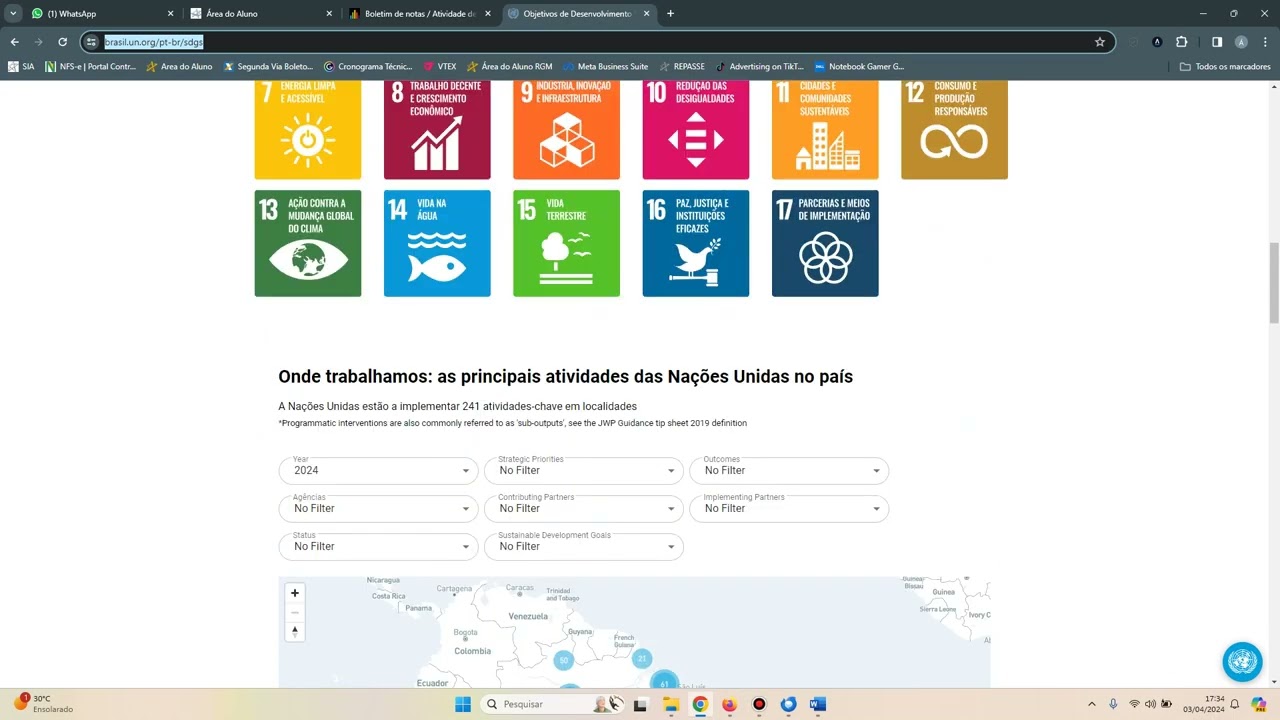Reset map bearing with compass button
Screen dimensions: 1280x720
[295, 631]
